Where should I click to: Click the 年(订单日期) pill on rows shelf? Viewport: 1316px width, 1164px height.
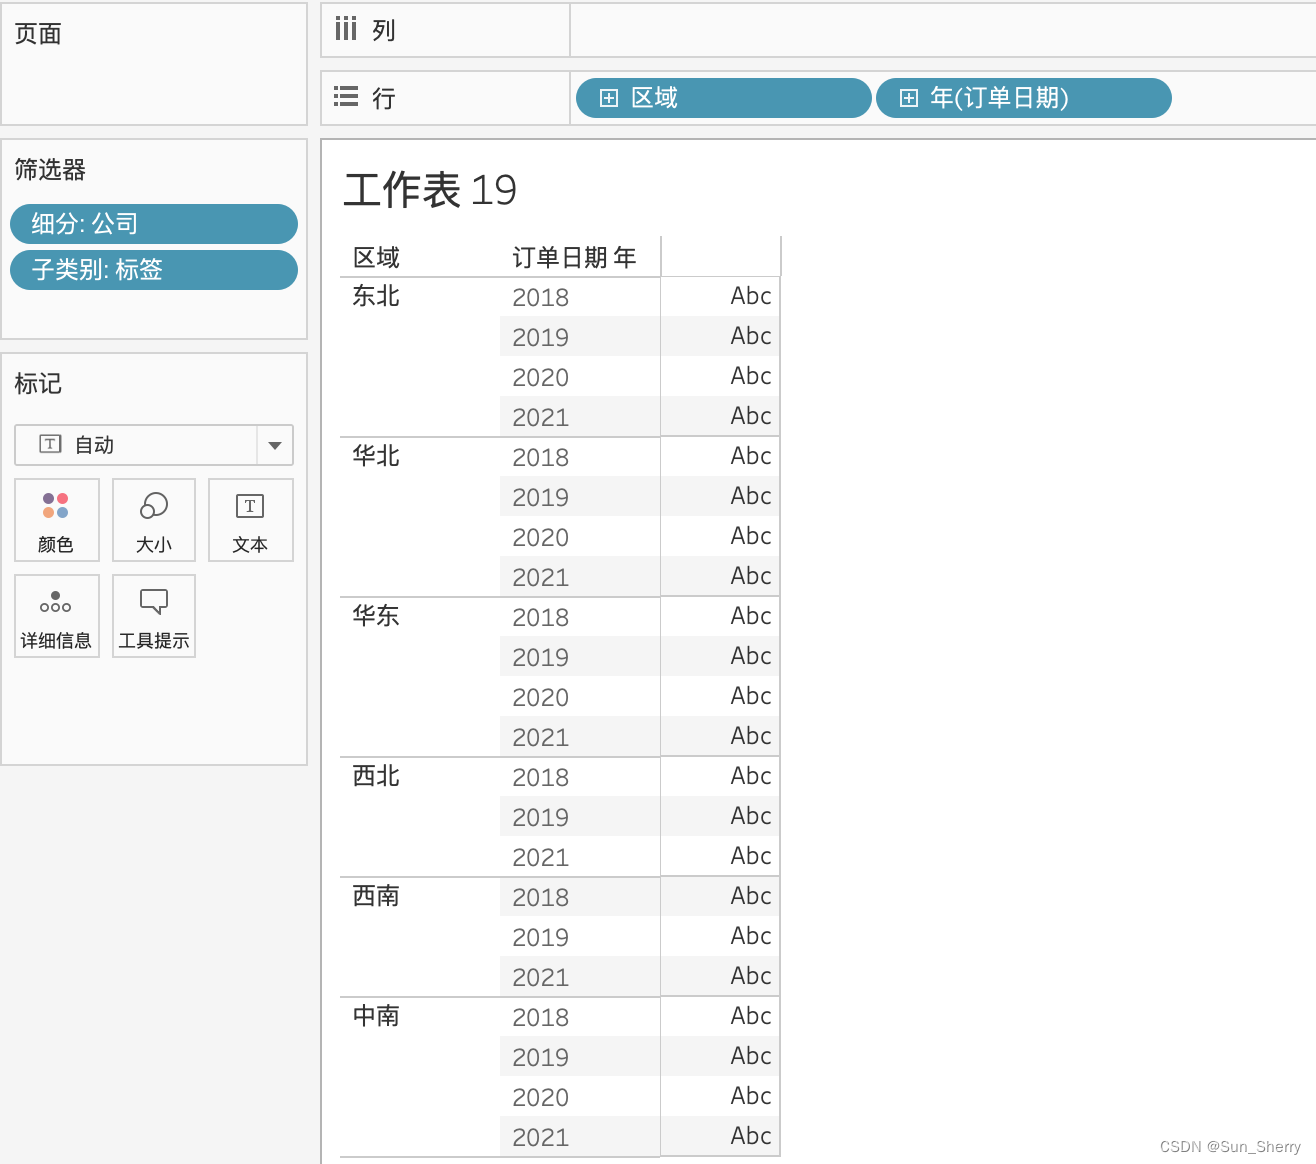coord(1024,98)
